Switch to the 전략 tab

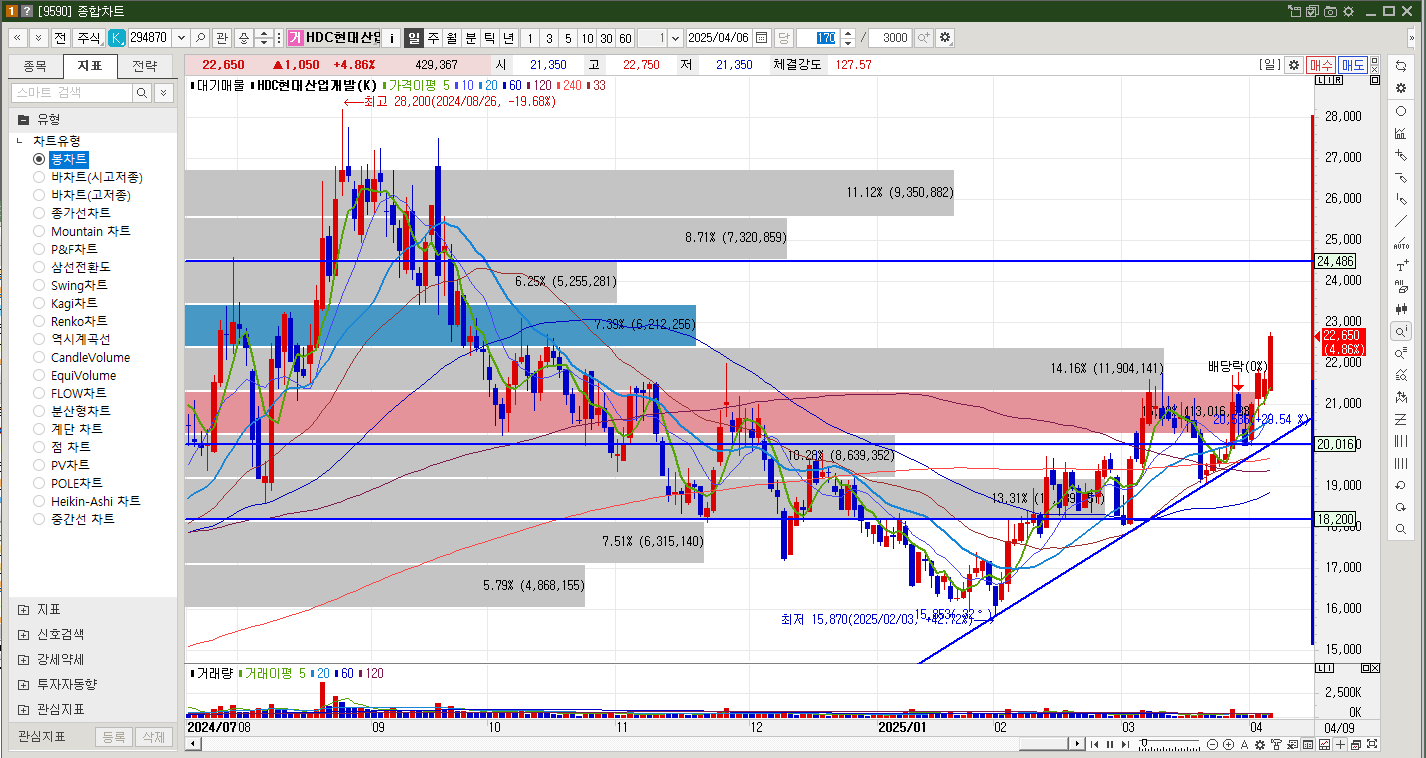(145, 66)
